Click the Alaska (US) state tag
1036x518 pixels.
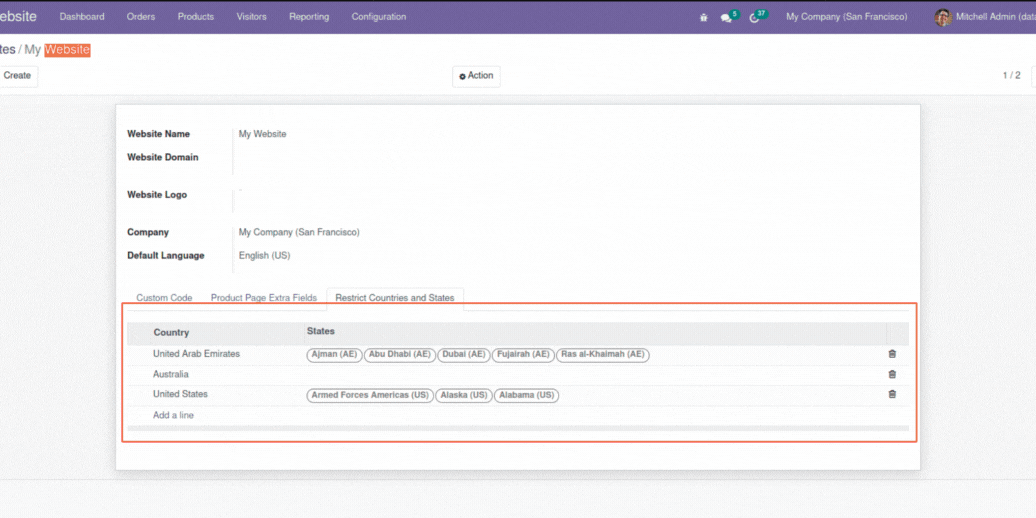coord(464,396)
